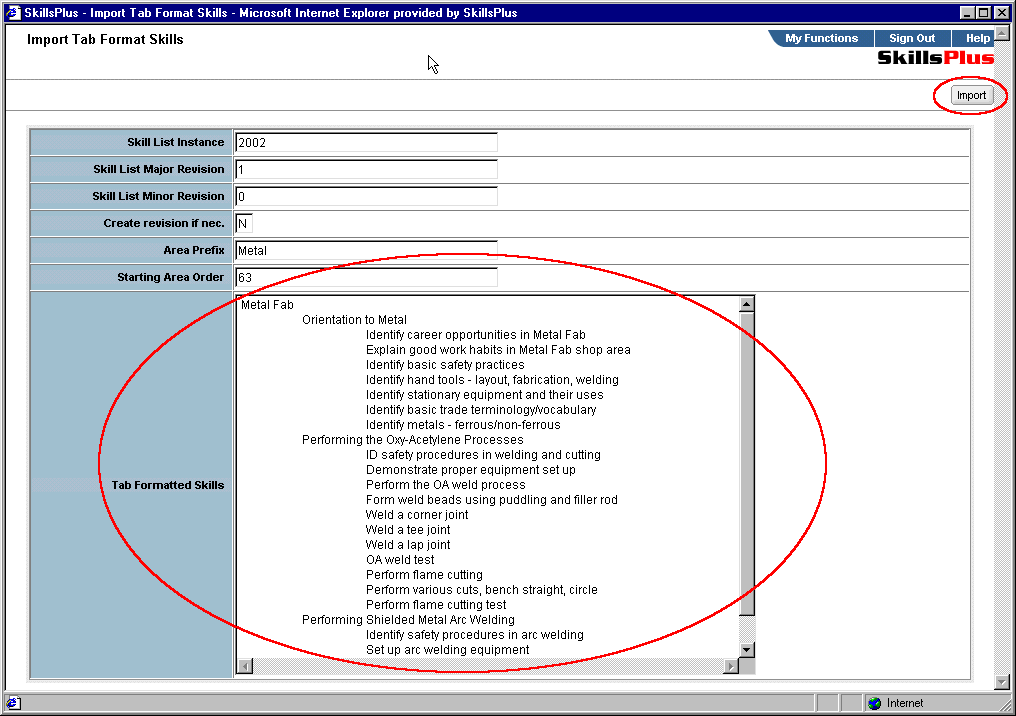Click the Sign Out tab

[x=912, y=38]
